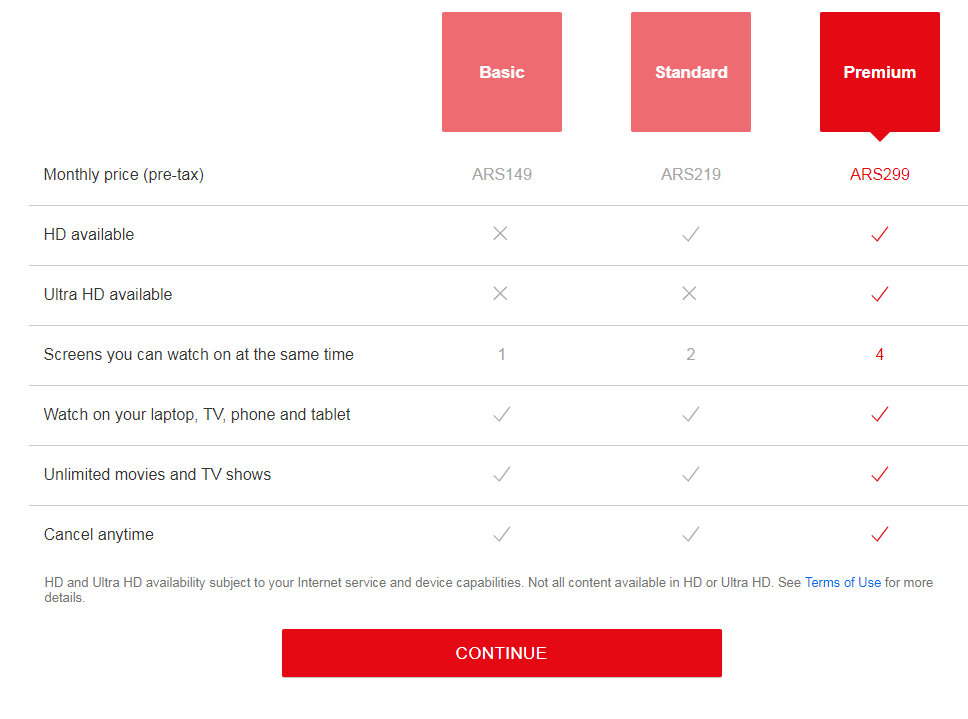968x719 pixels.
Task: Click the Standard checkmark for laptop and TV watching
Action: point(690,414)
